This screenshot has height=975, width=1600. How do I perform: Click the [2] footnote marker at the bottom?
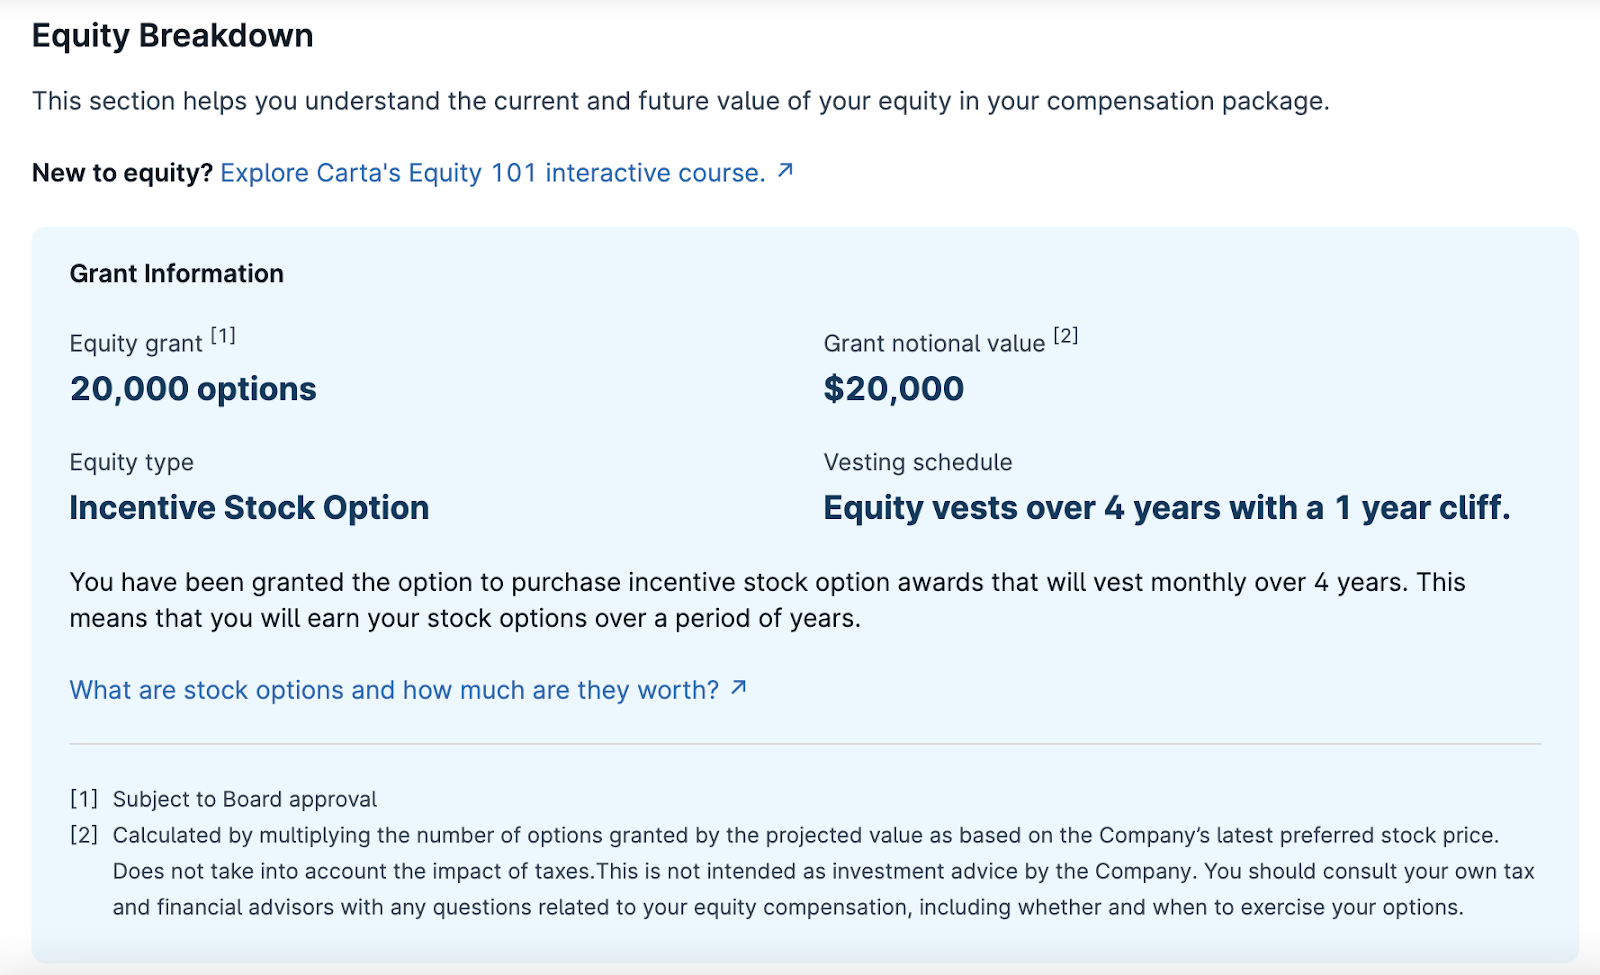(x=83, y=835)
